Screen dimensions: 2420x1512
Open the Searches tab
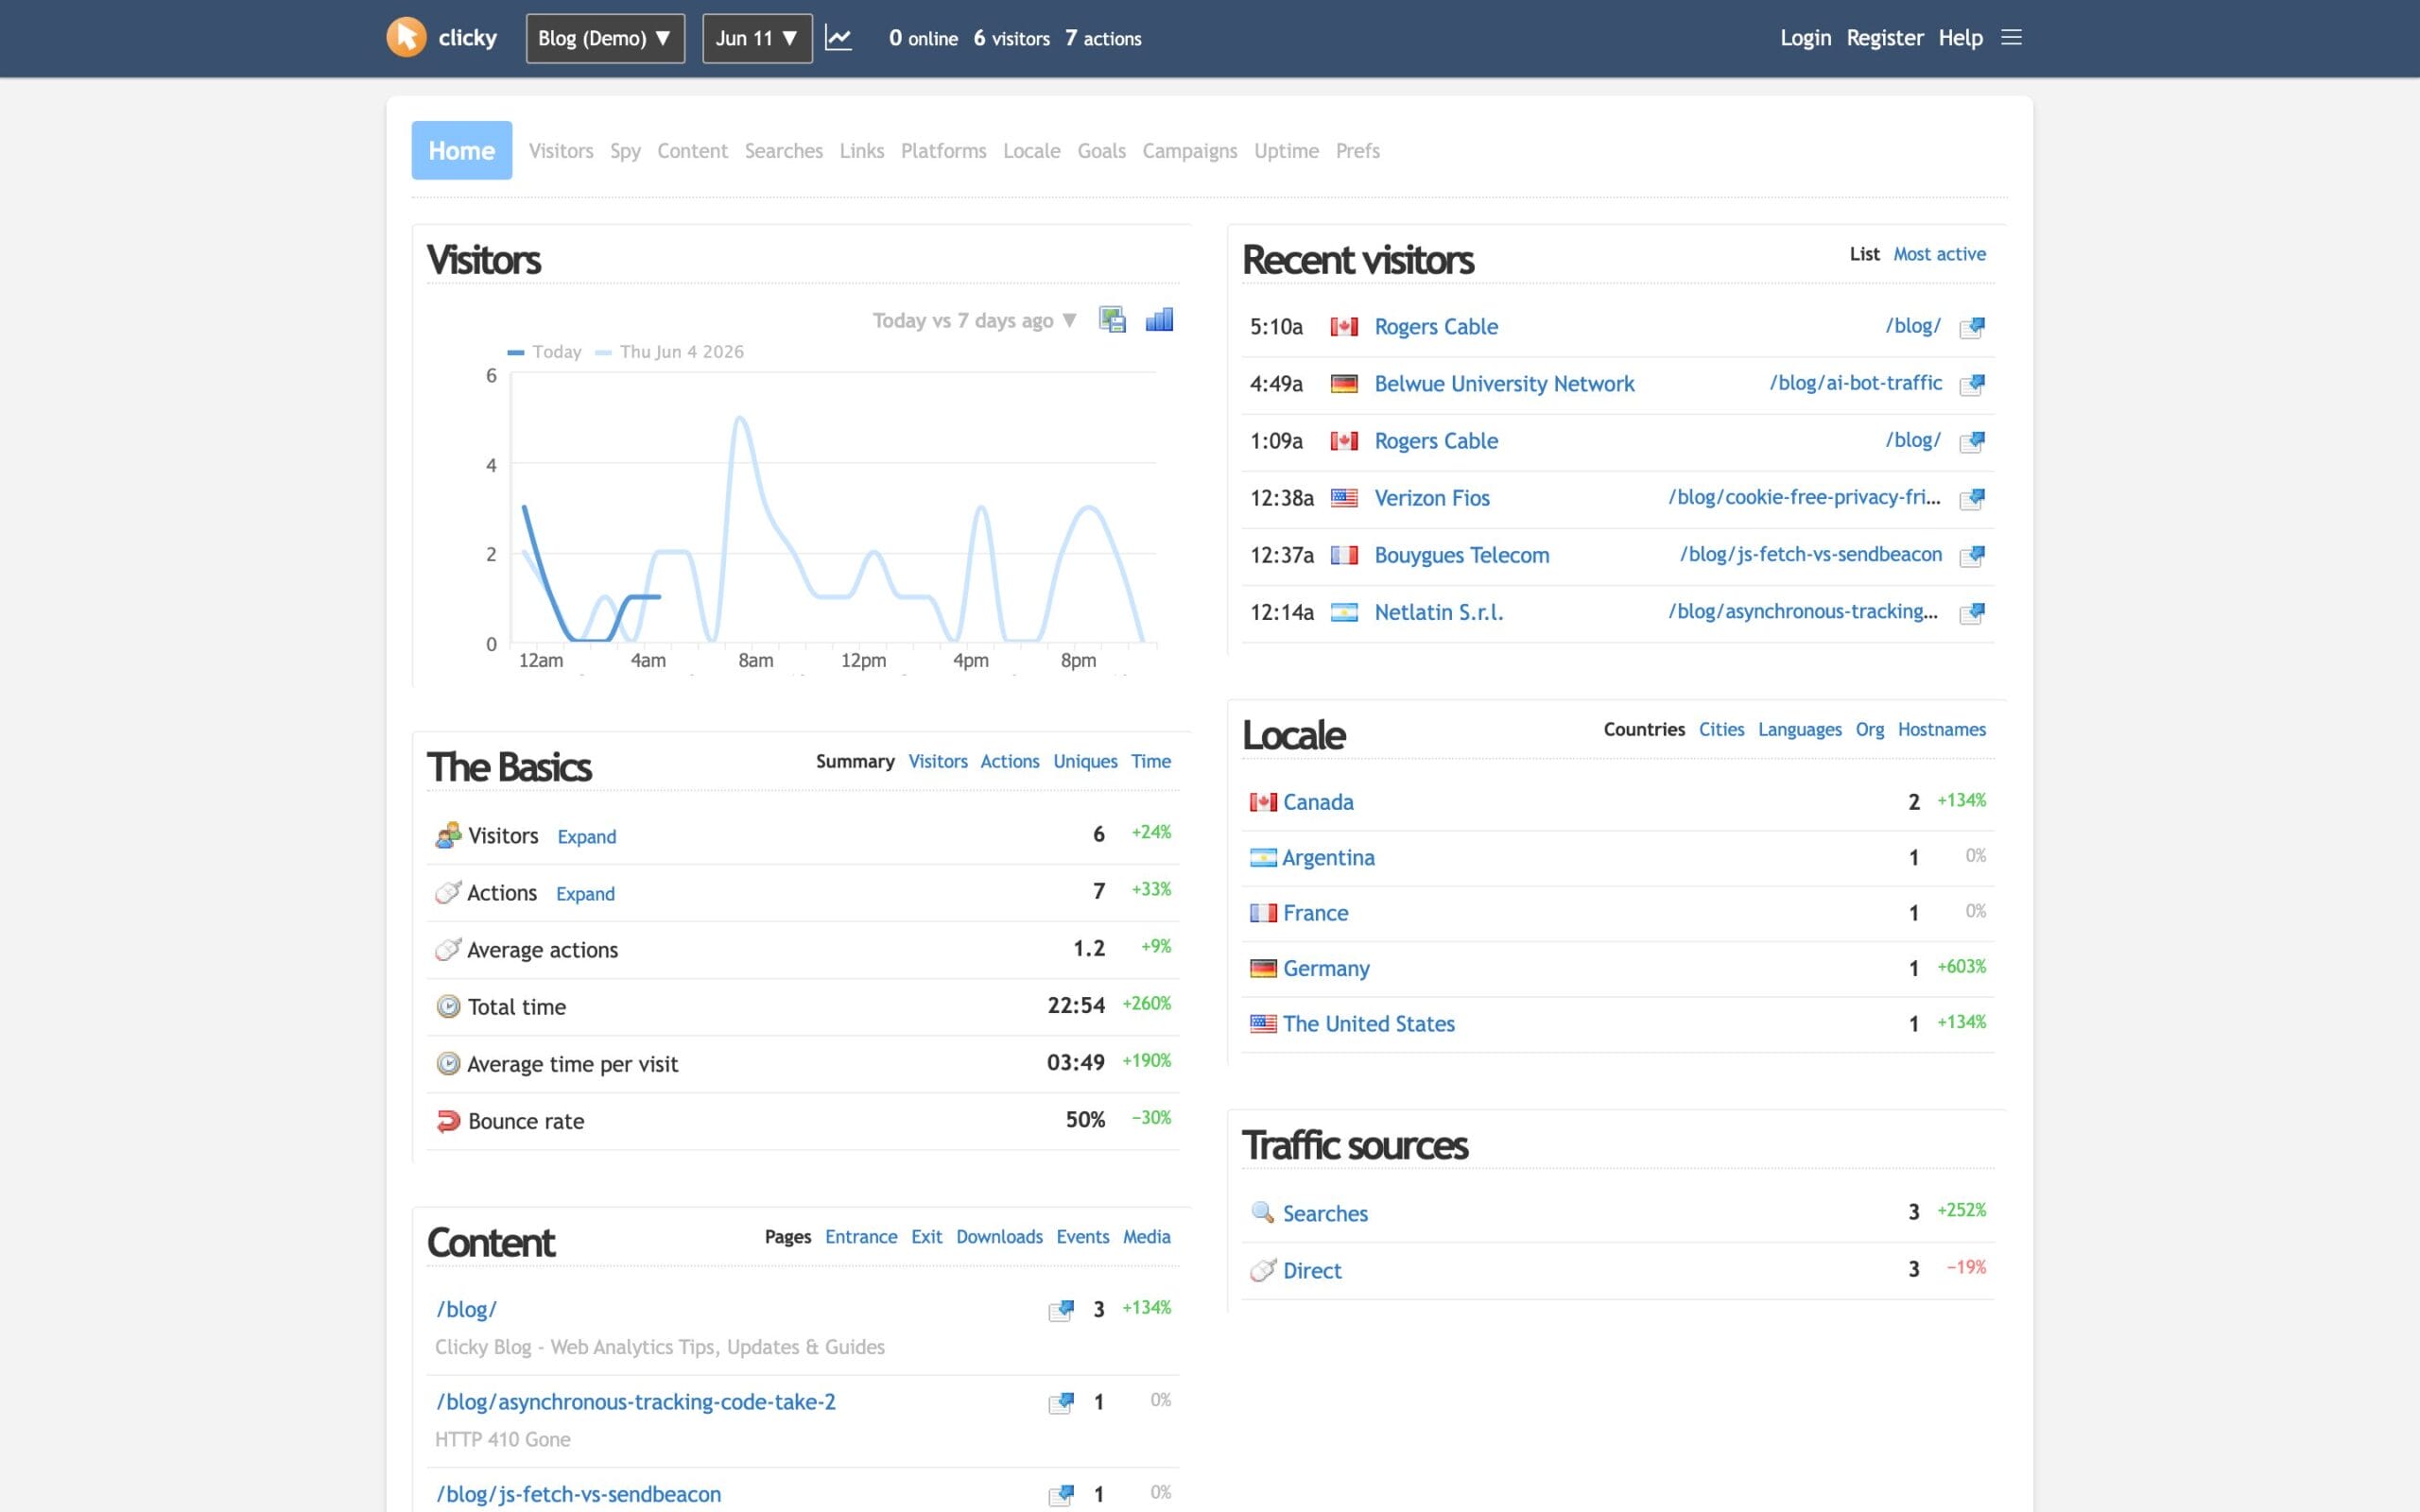click(783, 151)
